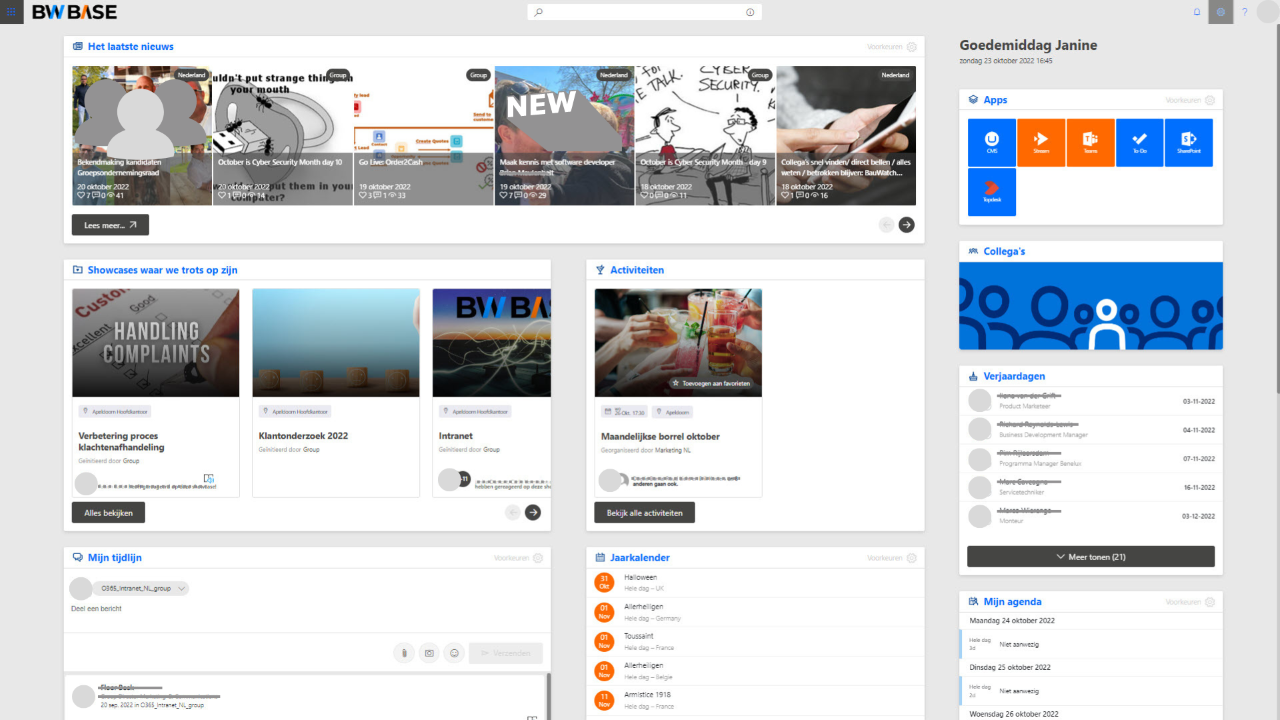This screenshot has height=720, width=1280.
Task: Expand the O365_Intranet_NL_group dropdown
Action: tap(181, 589)
